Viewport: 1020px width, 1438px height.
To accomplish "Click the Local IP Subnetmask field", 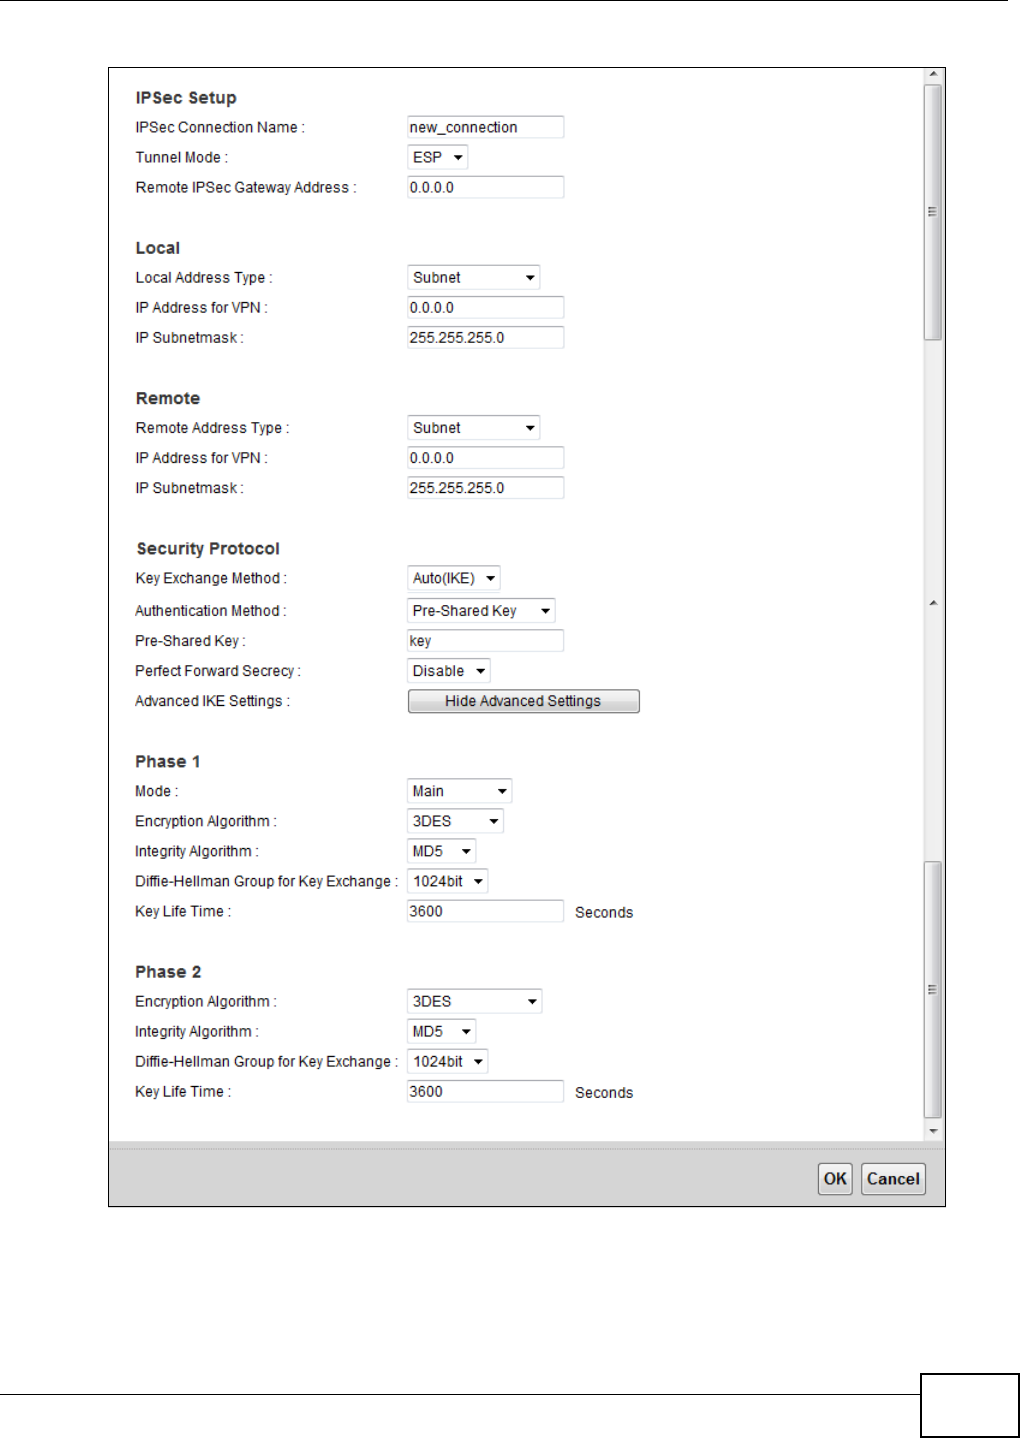I will tap(485, 337).
